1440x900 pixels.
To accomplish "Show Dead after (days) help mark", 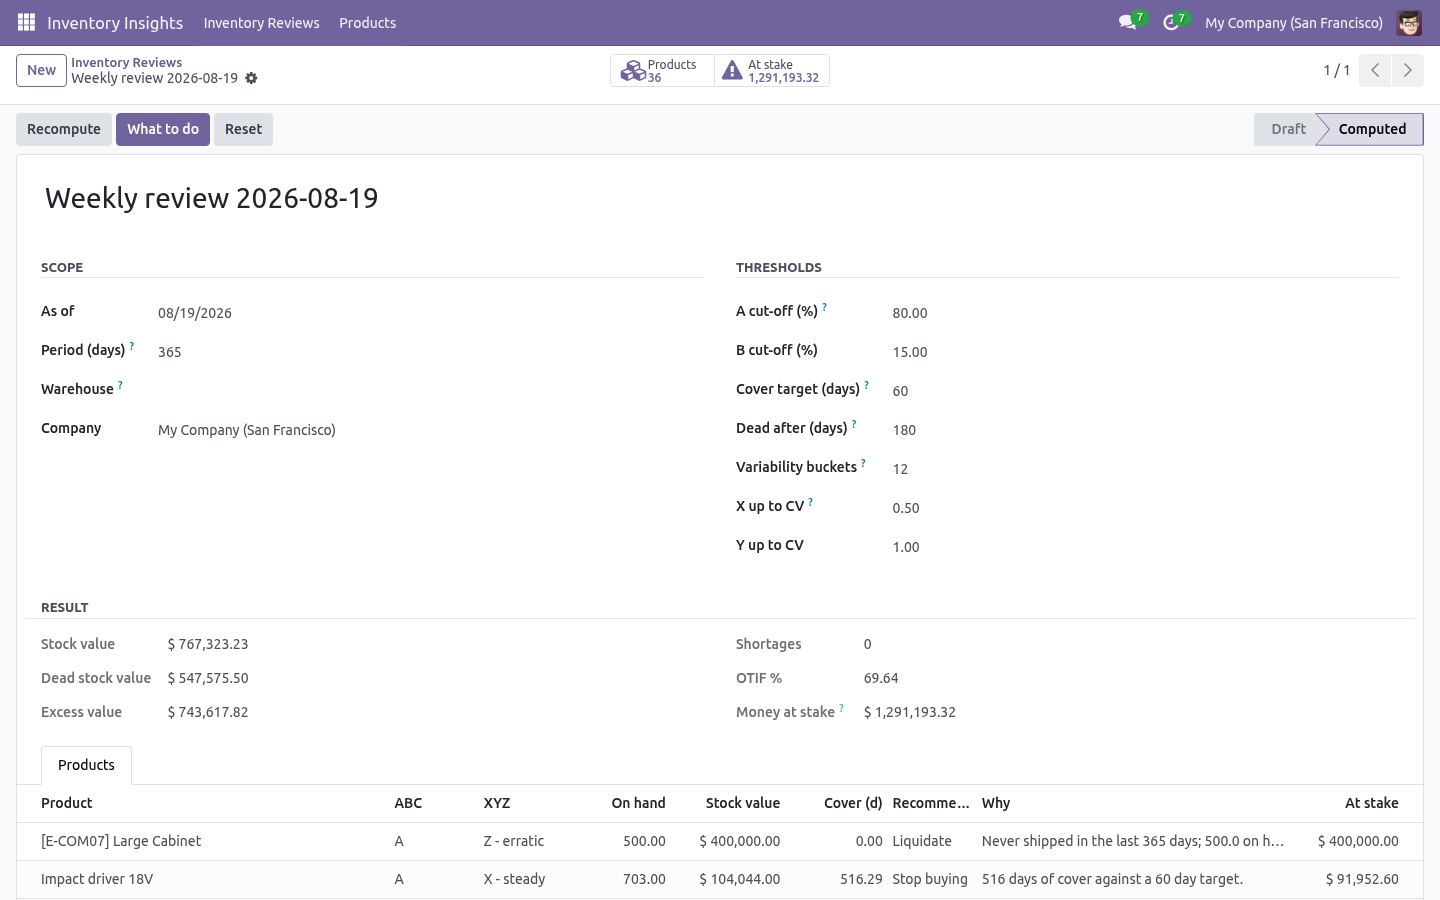I will point(854,424).
